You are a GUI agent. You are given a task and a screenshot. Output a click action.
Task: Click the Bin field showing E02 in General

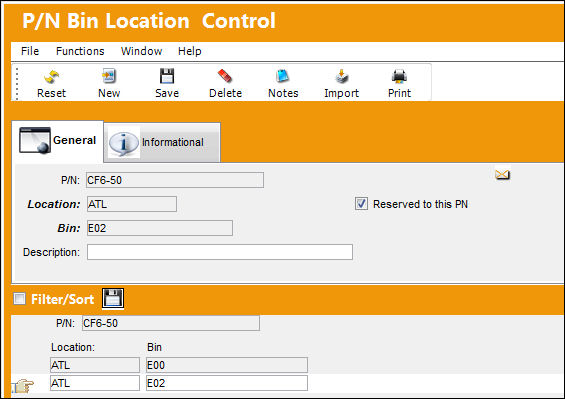160,228
